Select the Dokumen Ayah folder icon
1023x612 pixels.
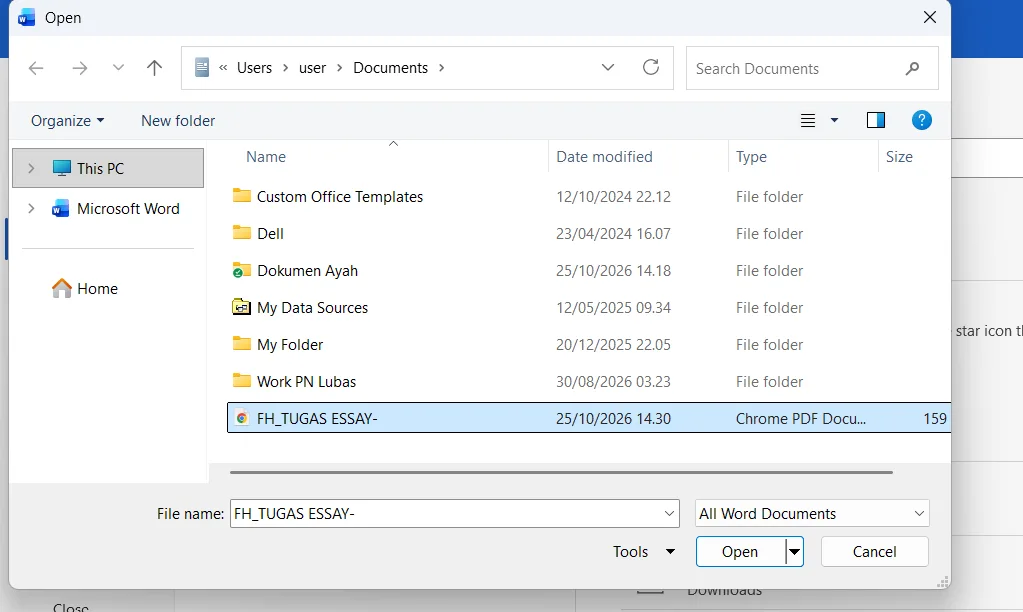tap(241, 270)
